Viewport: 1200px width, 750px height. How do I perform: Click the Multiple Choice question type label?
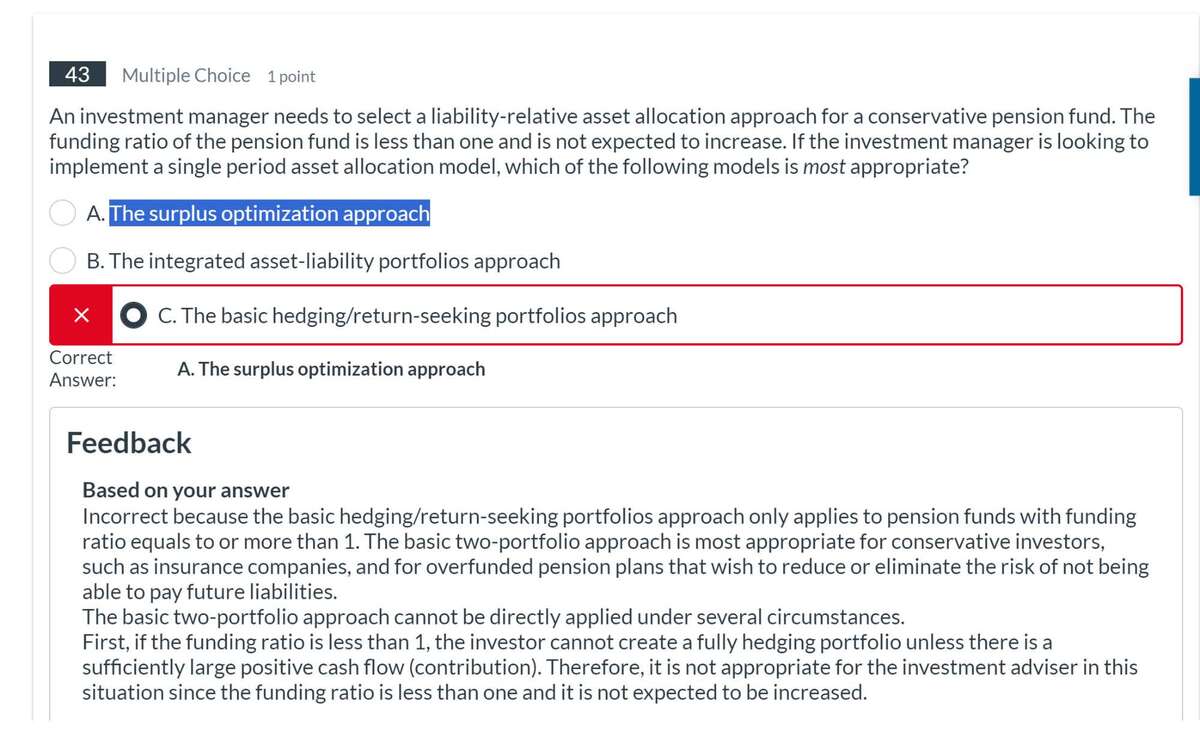[186, 75]
